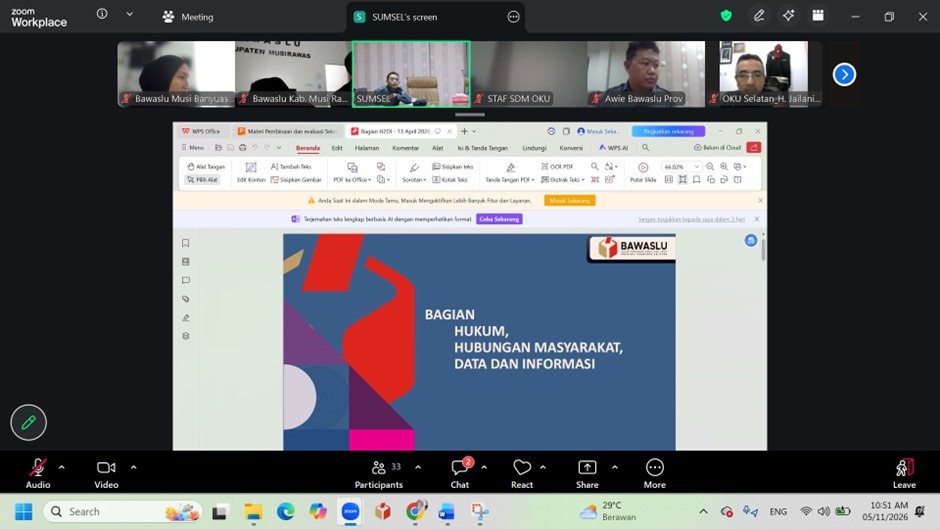Select the Alat Tangan hand tool
The width and height of the screenshot is (940, 529).
(x=206, y=167)
